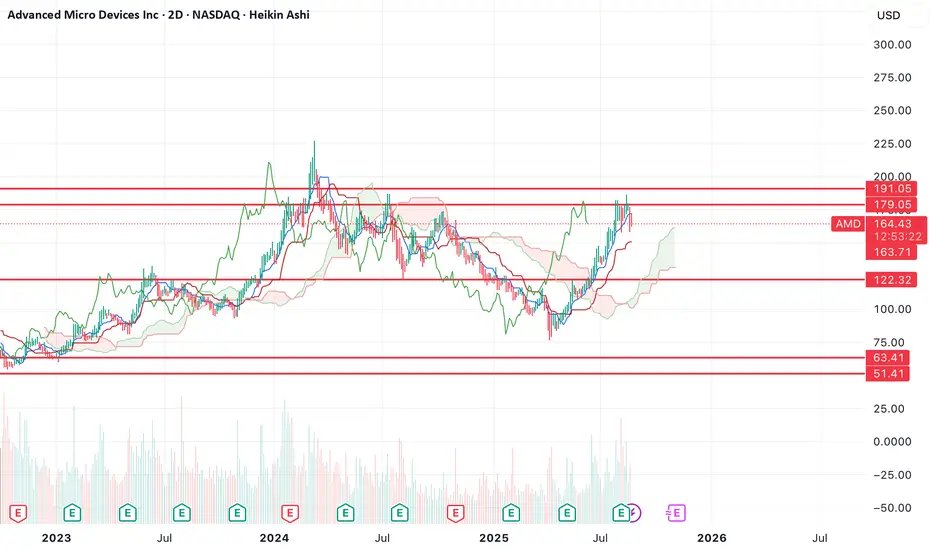Select the 179.05 price line label
The height and width of the screenshot is (550, 932).
(892, 205)
